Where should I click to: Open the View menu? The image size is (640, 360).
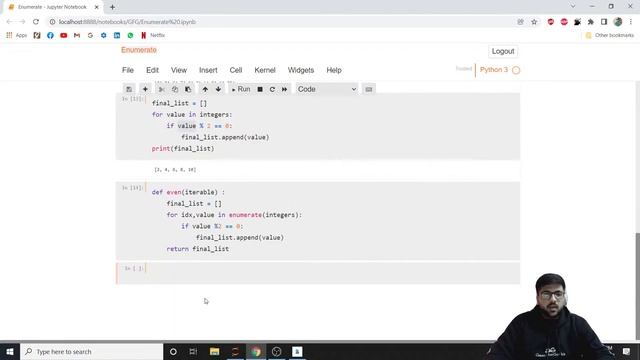179,70
